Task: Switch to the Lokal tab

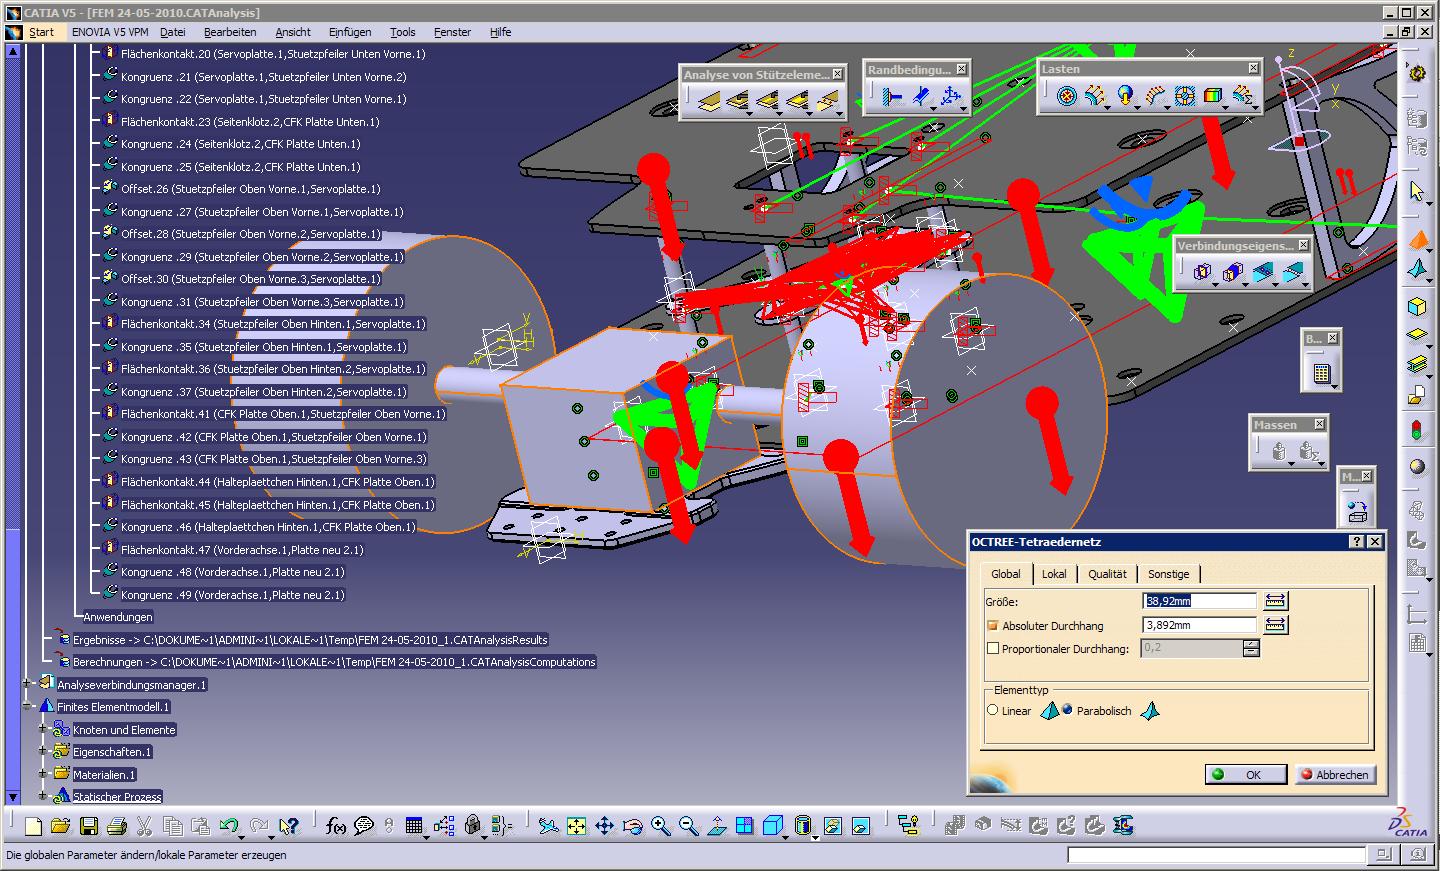Action: [1054, 574]
